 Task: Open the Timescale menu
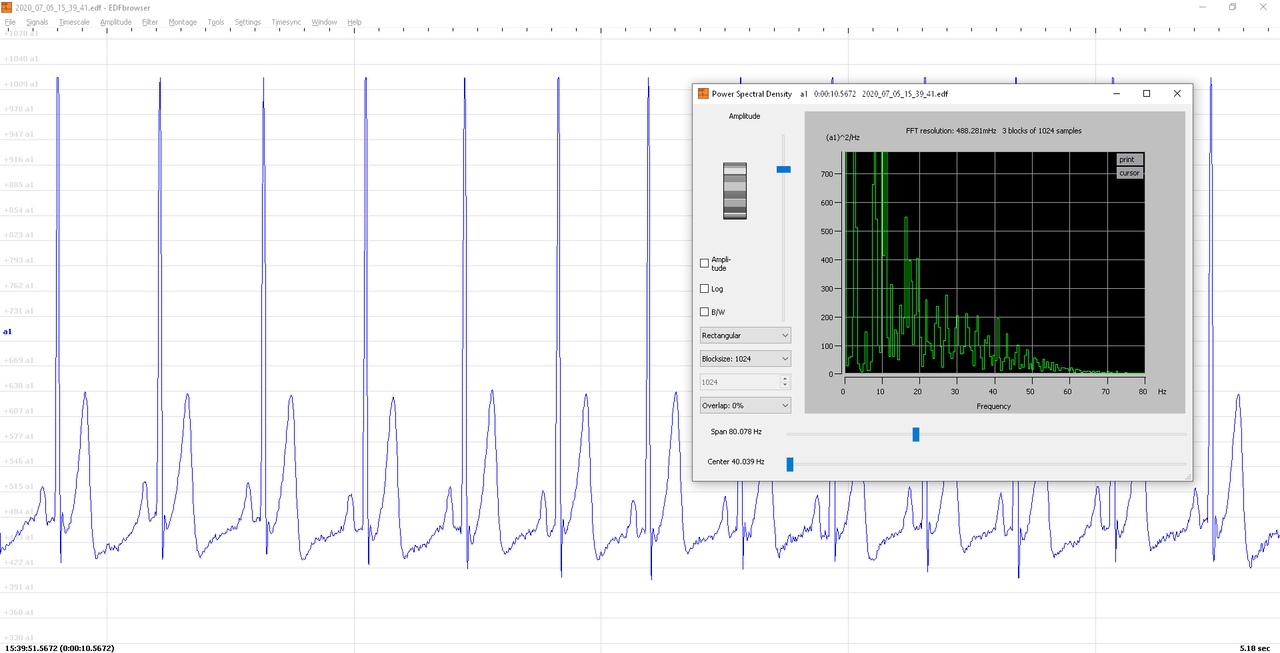(75, 22)
